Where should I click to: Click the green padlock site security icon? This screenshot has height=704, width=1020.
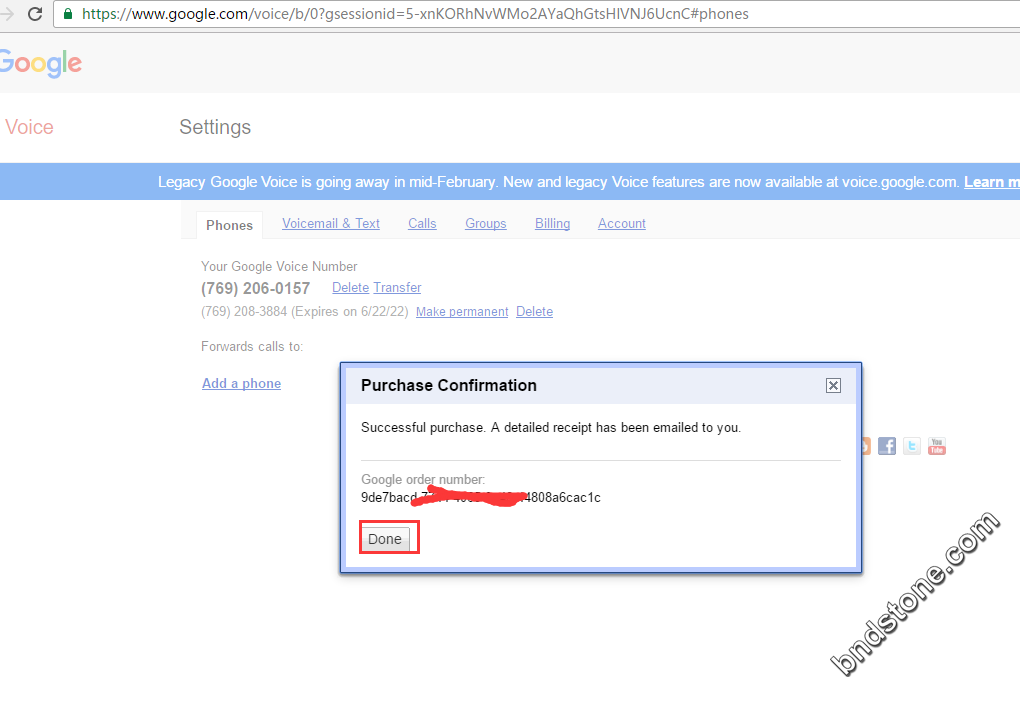pos(68,14)
